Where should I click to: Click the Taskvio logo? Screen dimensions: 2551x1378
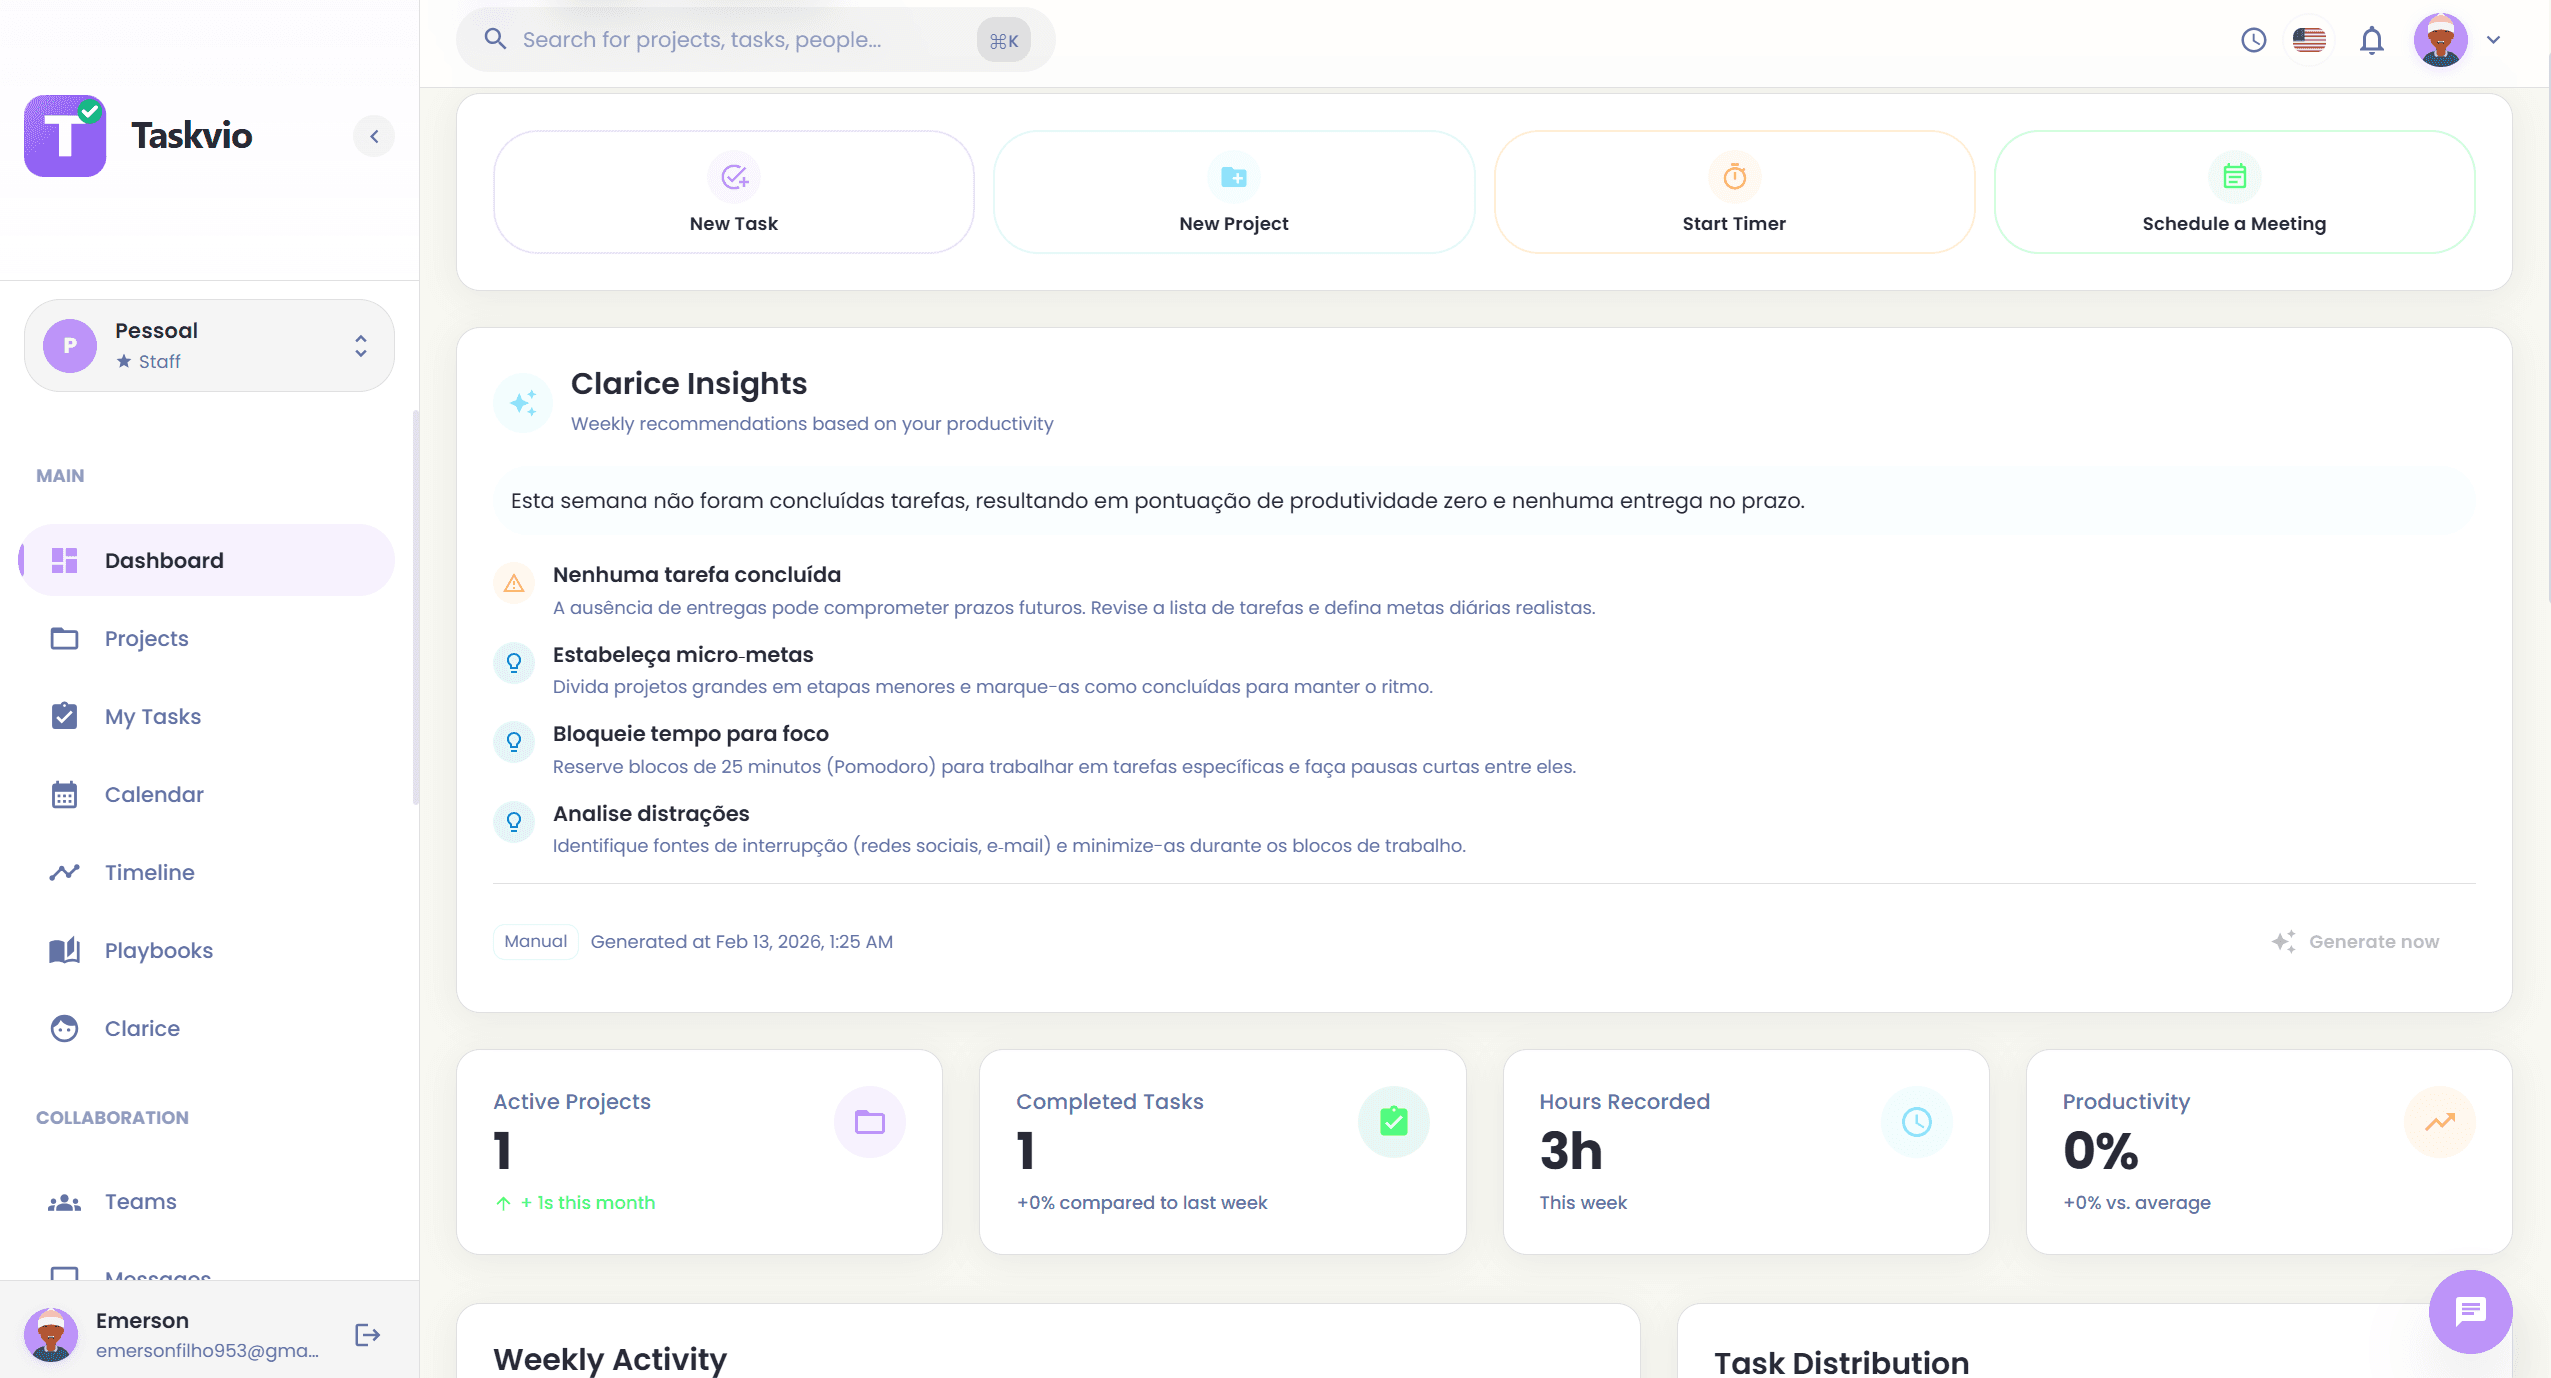coord(64,135)
